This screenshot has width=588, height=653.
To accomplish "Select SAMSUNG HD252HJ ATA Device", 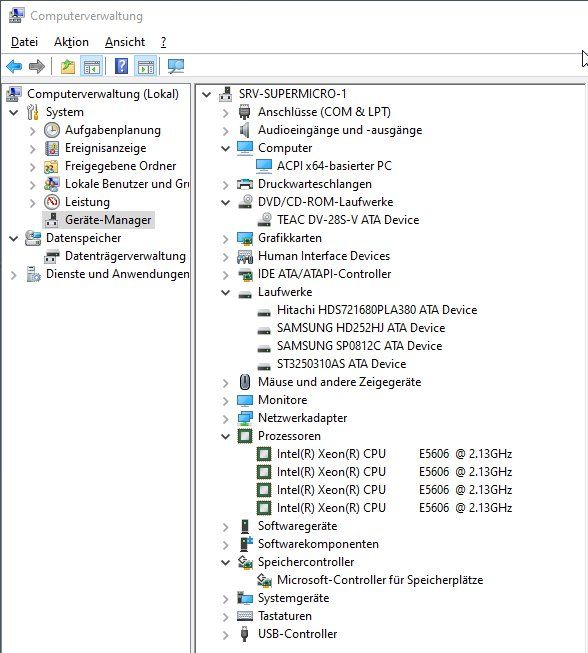I will pyautogui.click(x=361, y=328).
